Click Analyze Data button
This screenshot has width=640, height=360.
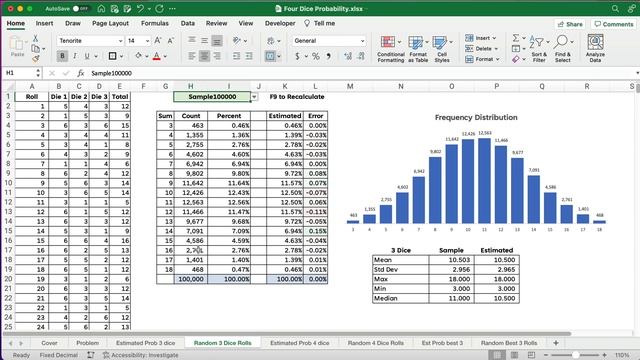(595, 49)
